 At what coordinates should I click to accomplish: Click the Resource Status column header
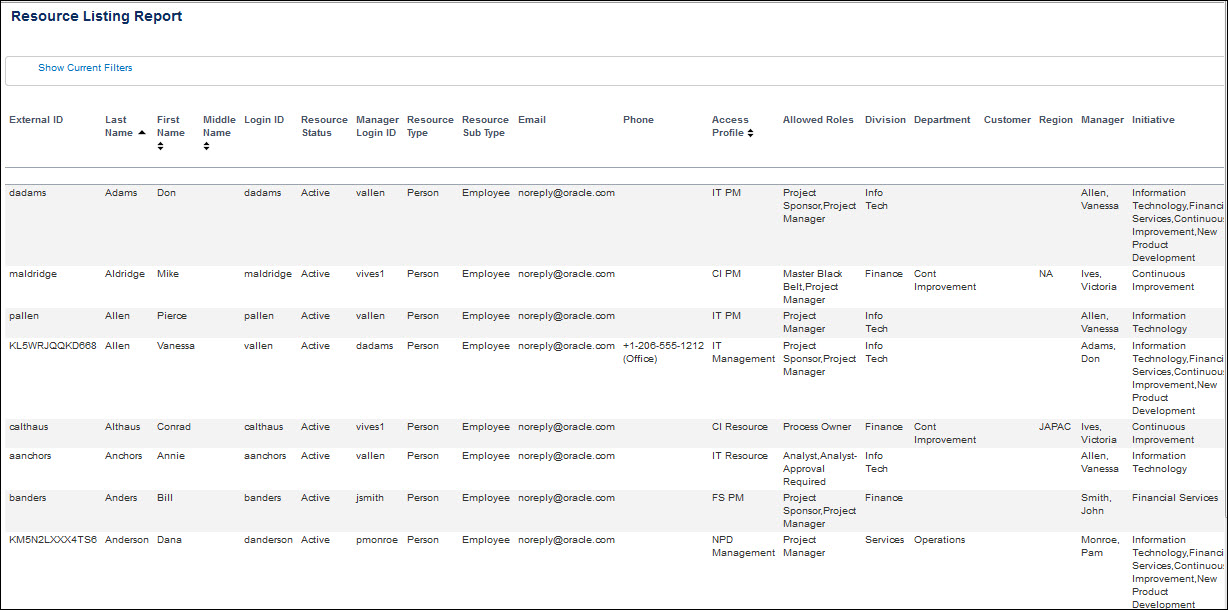pos(324,126)
